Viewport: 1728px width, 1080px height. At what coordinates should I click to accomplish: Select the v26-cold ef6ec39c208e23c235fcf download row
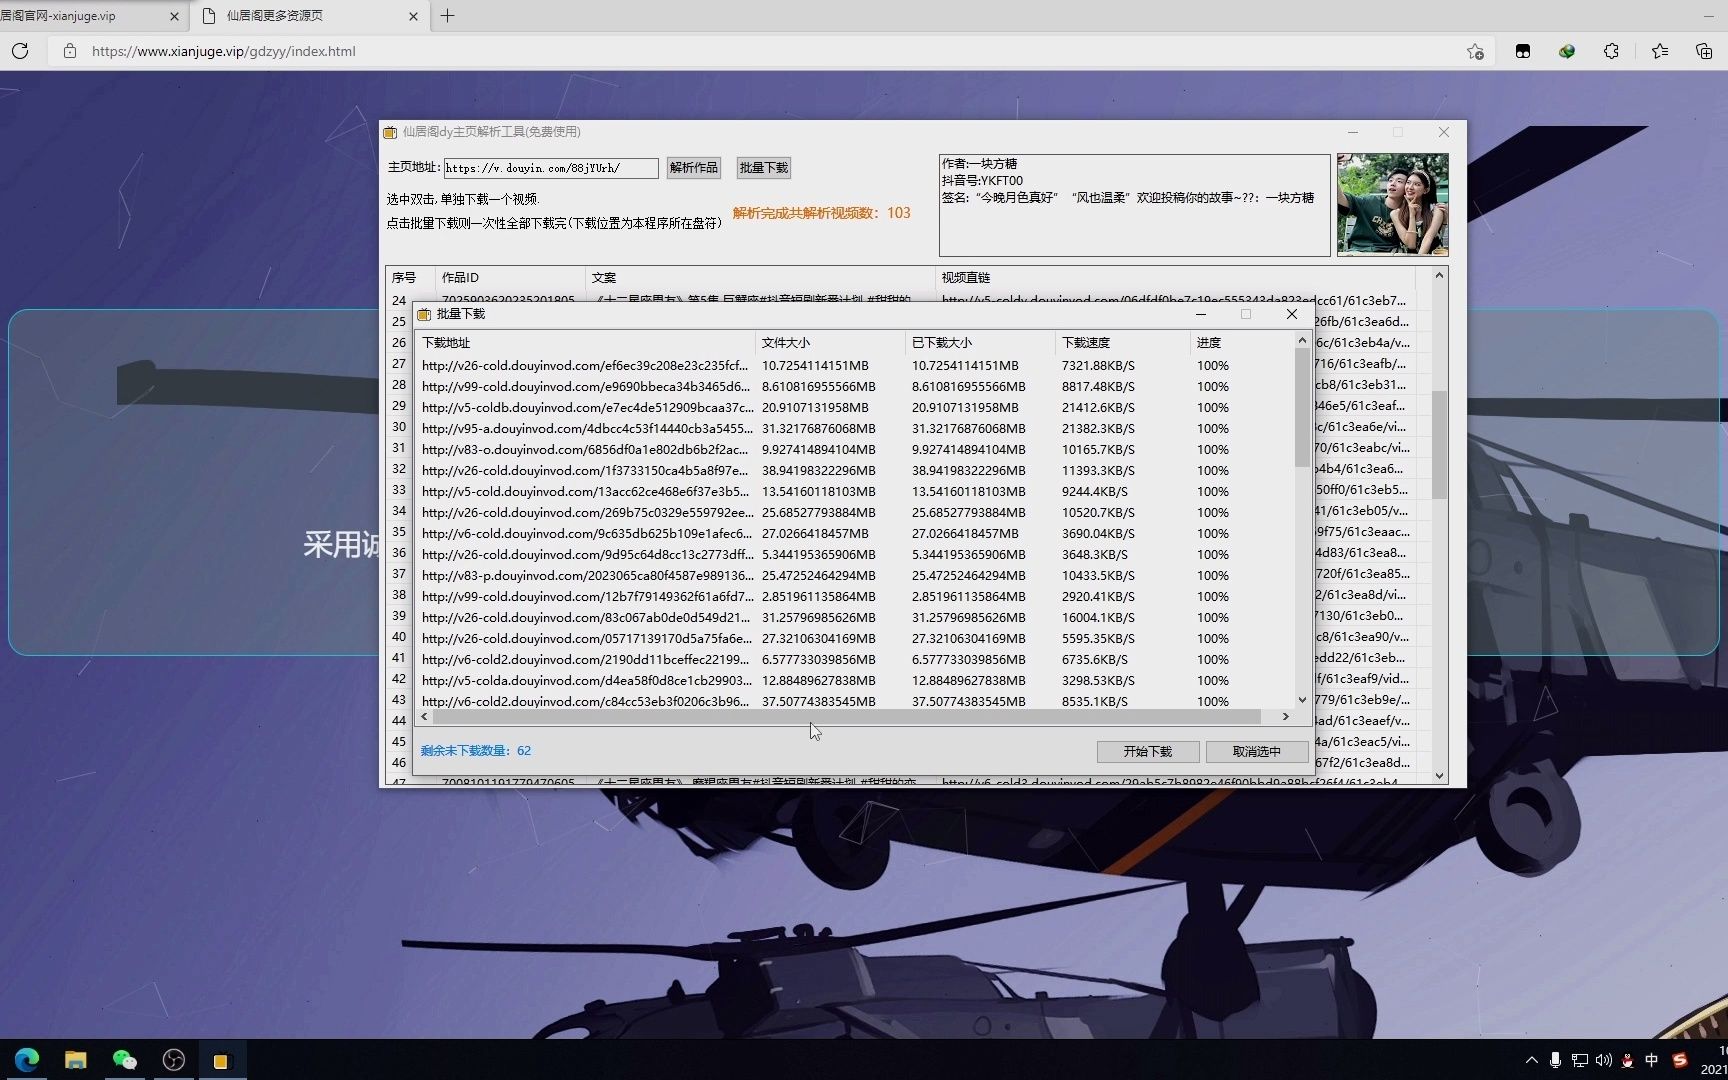[855, 366]
